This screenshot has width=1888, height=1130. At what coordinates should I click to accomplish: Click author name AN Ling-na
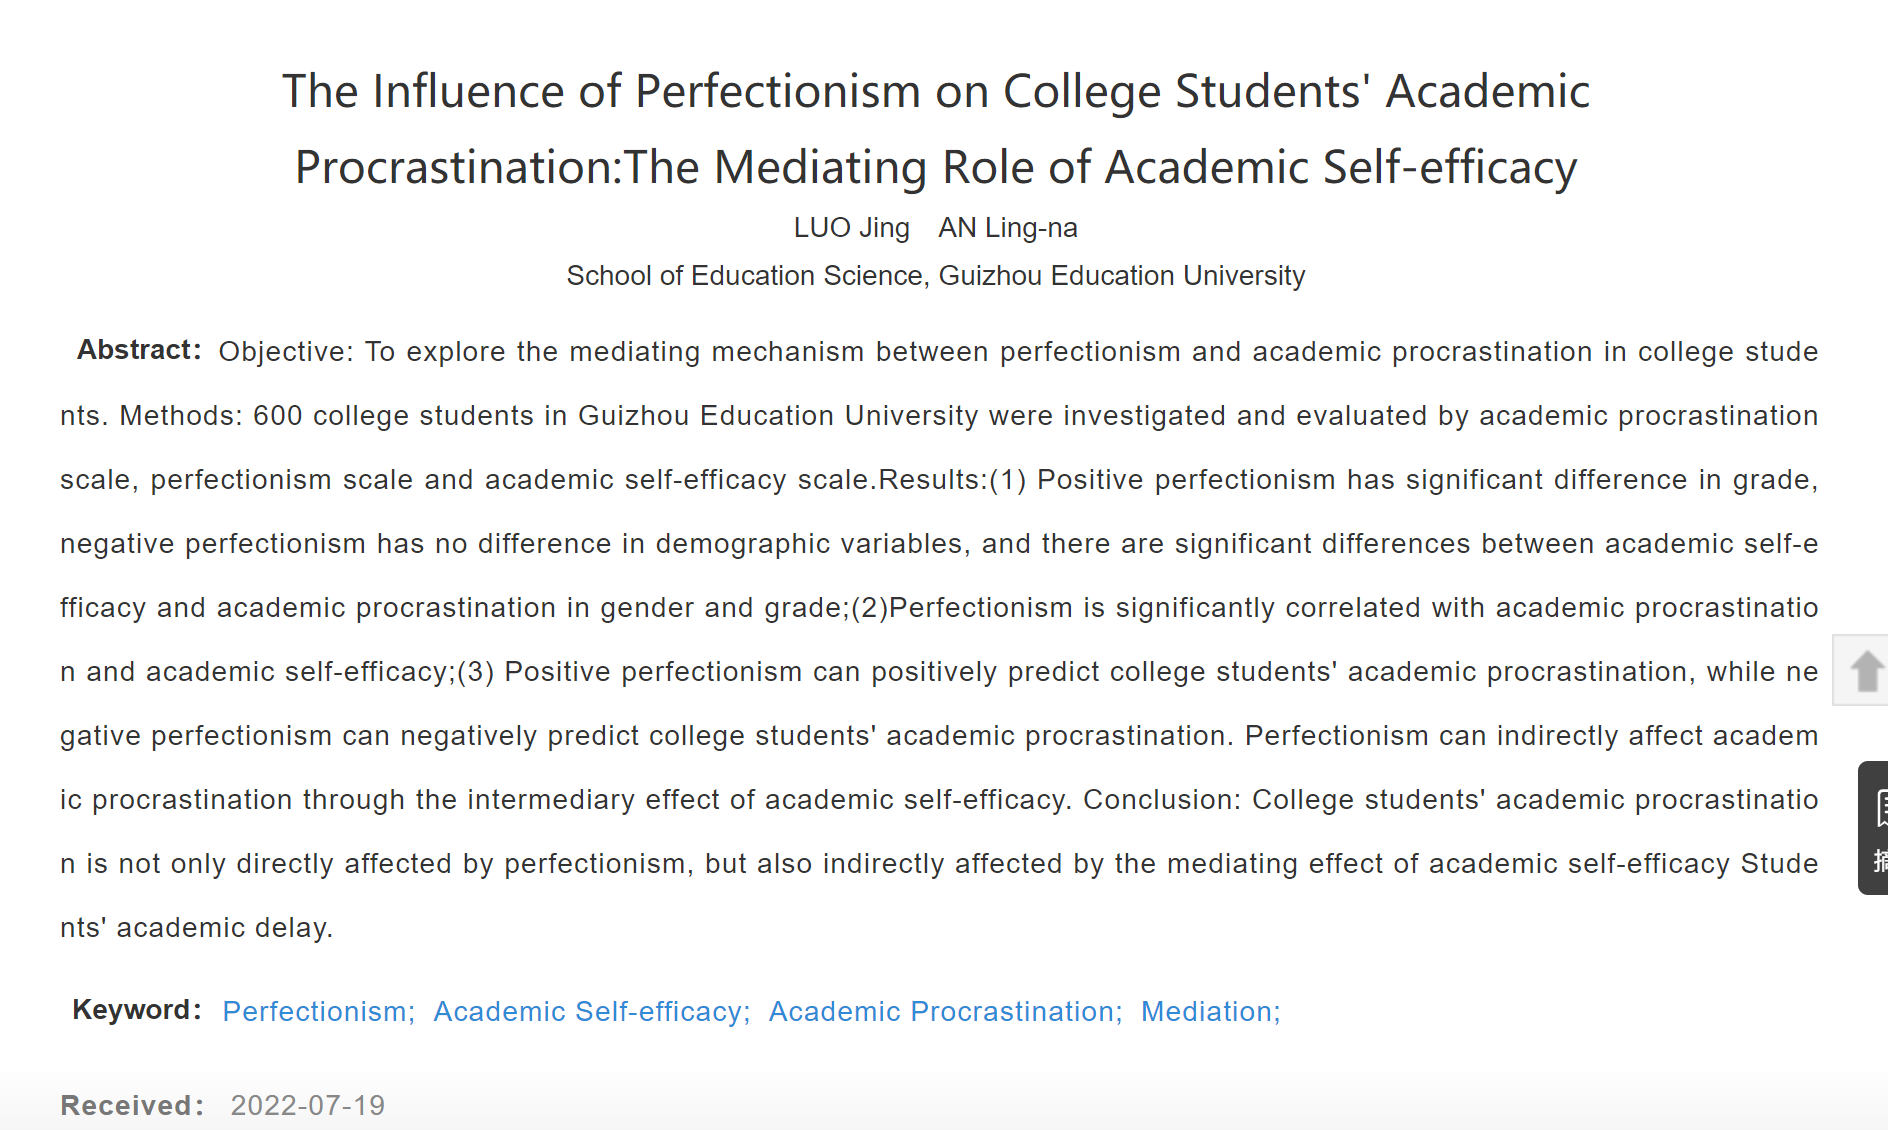1008,228
